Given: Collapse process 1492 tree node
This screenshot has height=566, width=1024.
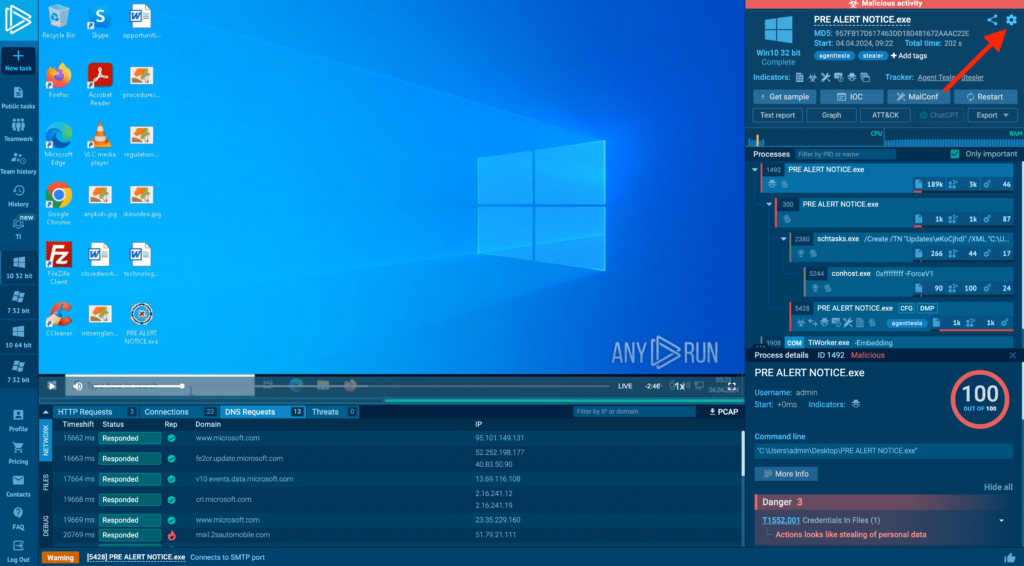Looking at the screenshot, I should [757, 170].
